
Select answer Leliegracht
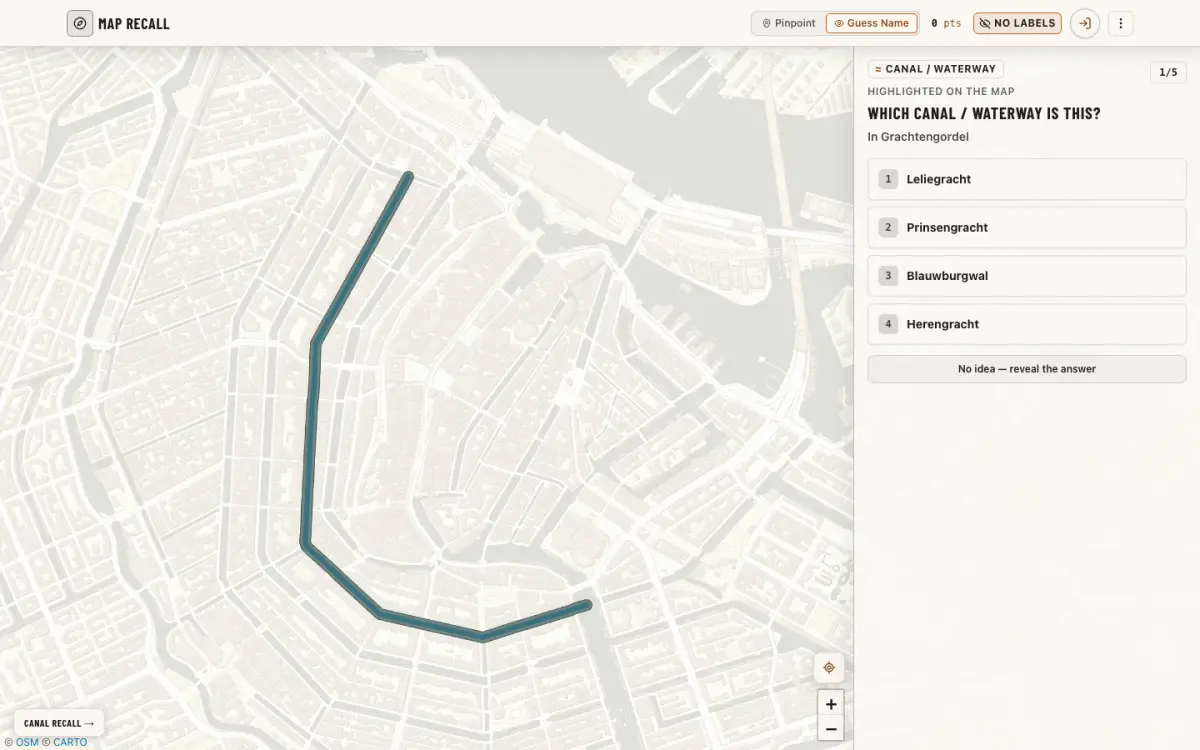coord(1027,179)
